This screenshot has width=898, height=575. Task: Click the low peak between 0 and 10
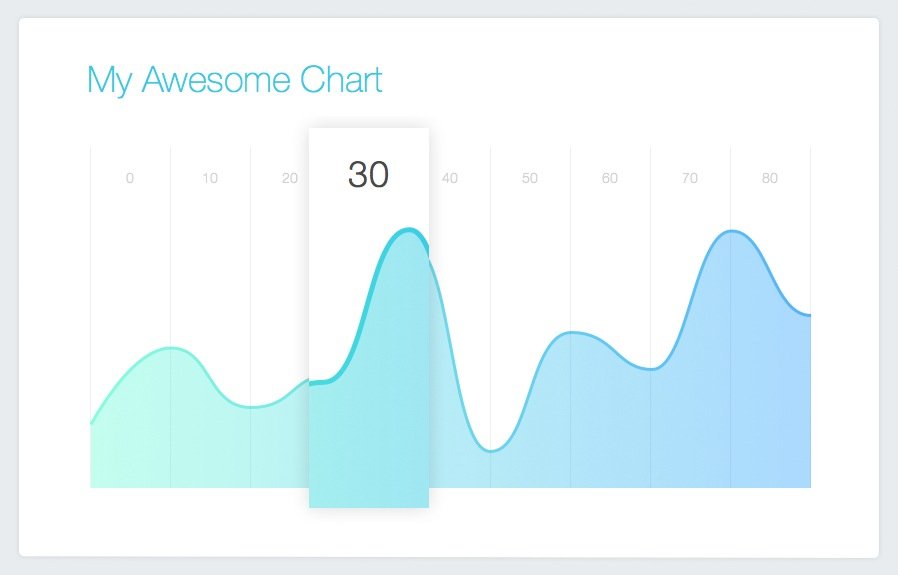click(x=171, y=348)
